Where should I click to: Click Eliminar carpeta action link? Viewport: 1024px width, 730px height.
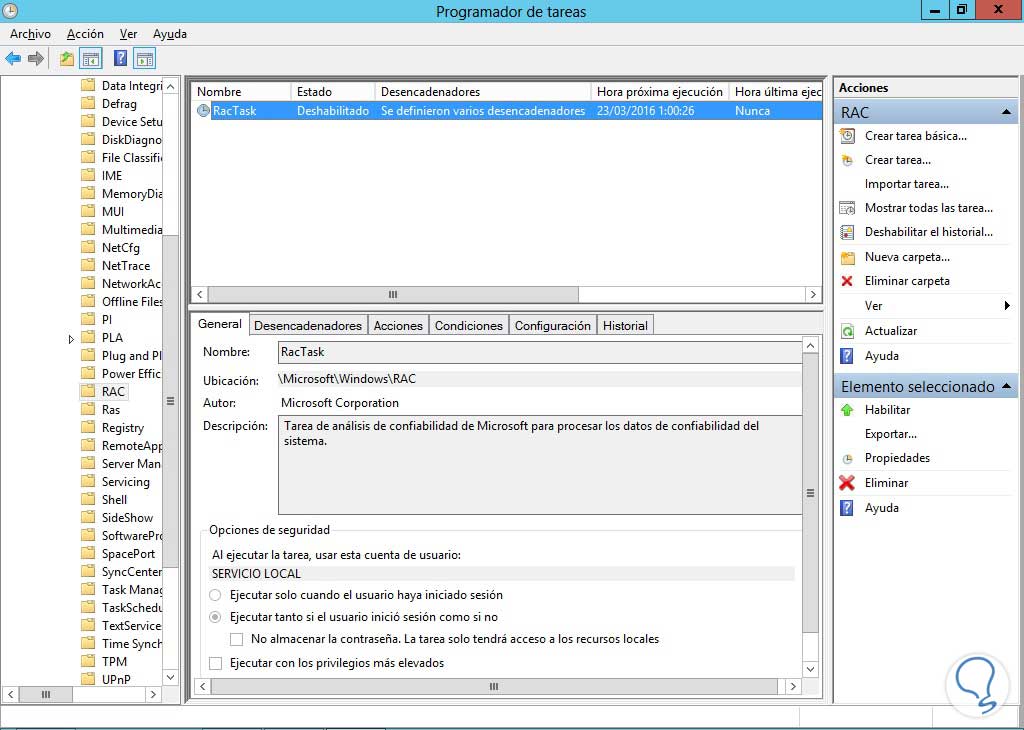907,281
